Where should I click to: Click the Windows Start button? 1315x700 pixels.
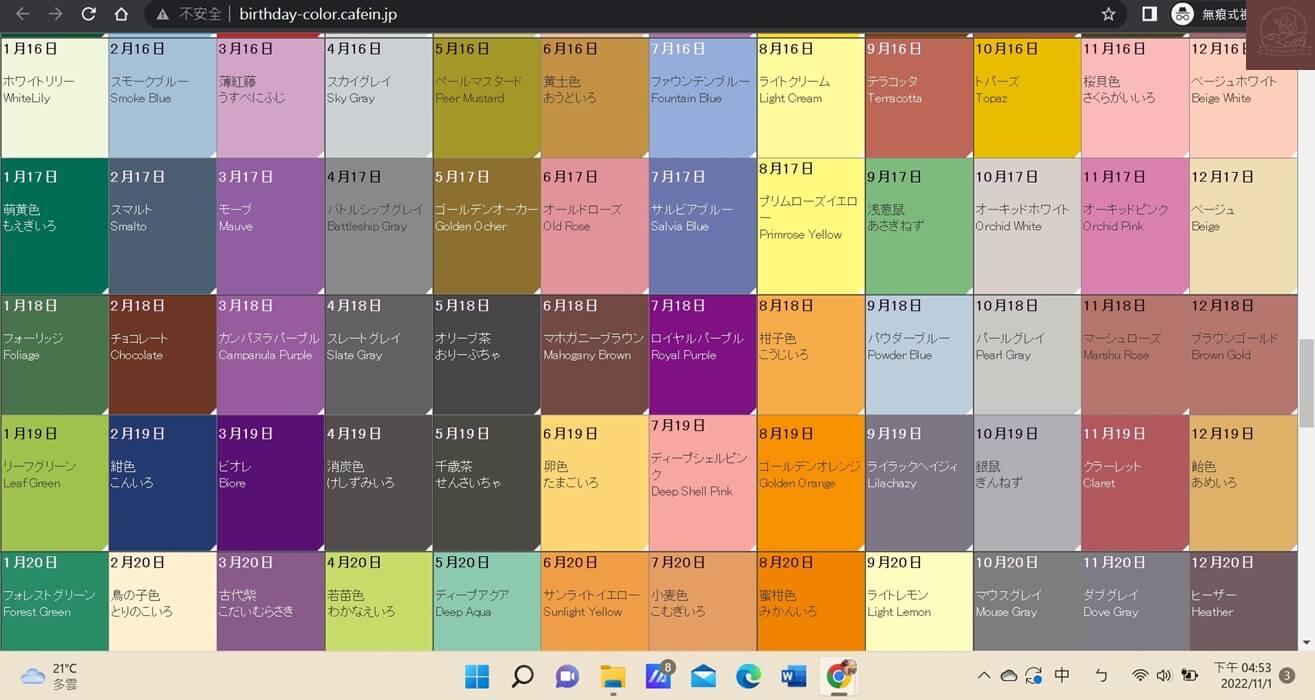[x=477, y=677]
